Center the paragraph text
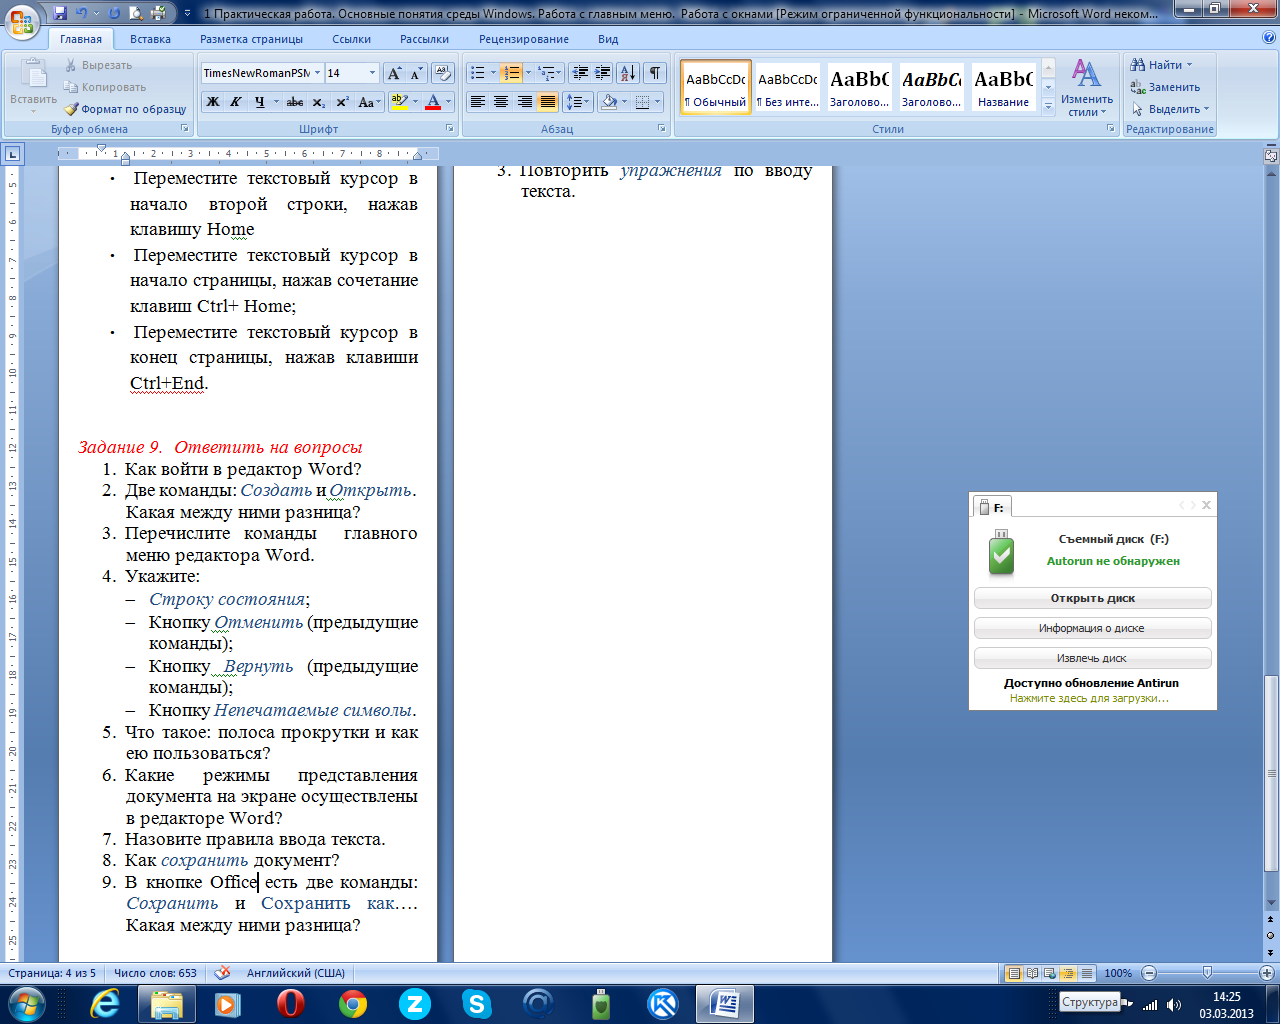1280x1024 pixels. 501,102
